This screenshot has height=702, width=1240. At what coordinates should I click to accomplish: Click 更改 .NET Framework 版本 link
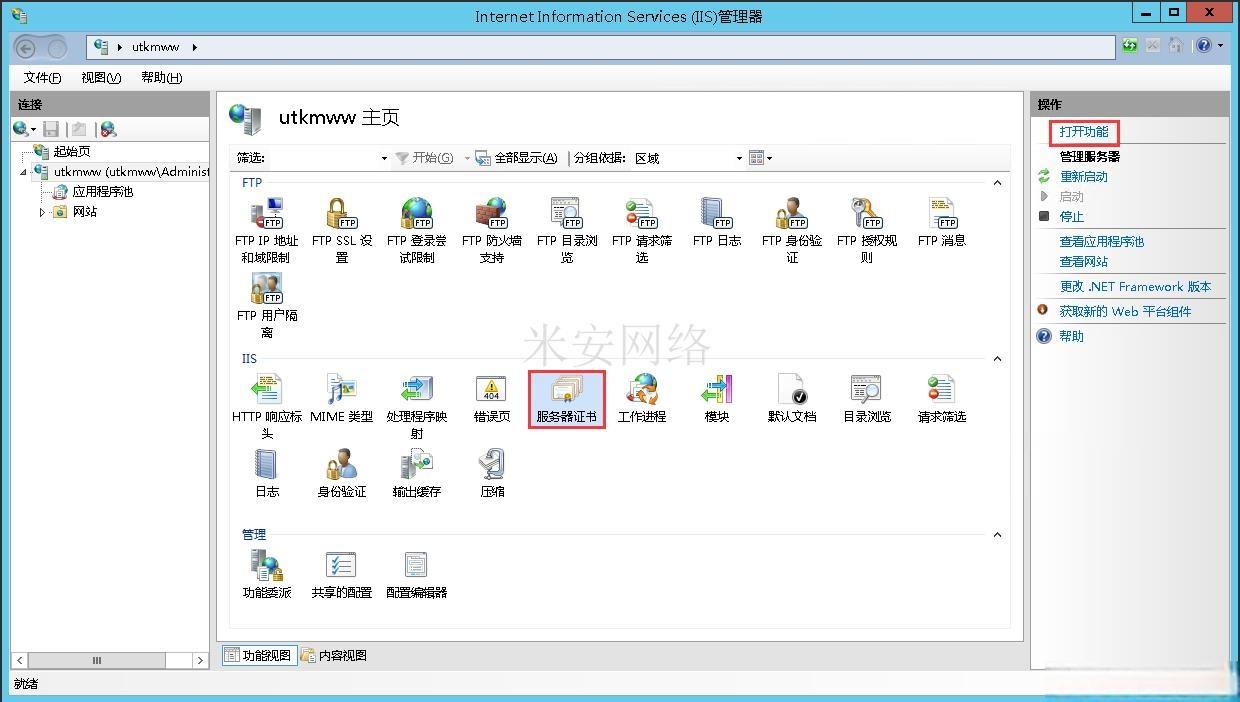click(x=1135, y=287)
